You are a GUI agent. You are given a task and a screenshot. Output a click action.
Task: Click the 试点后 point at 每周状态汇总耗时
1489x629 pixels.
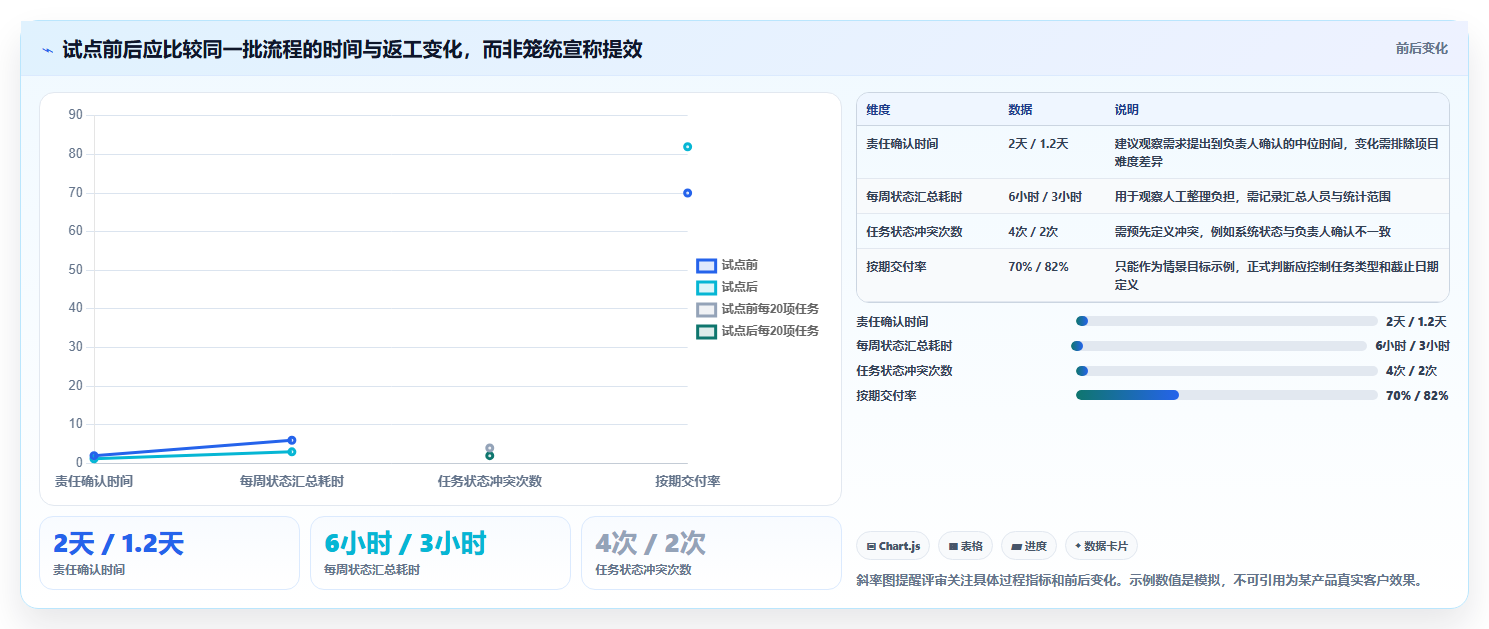[292, 452]
